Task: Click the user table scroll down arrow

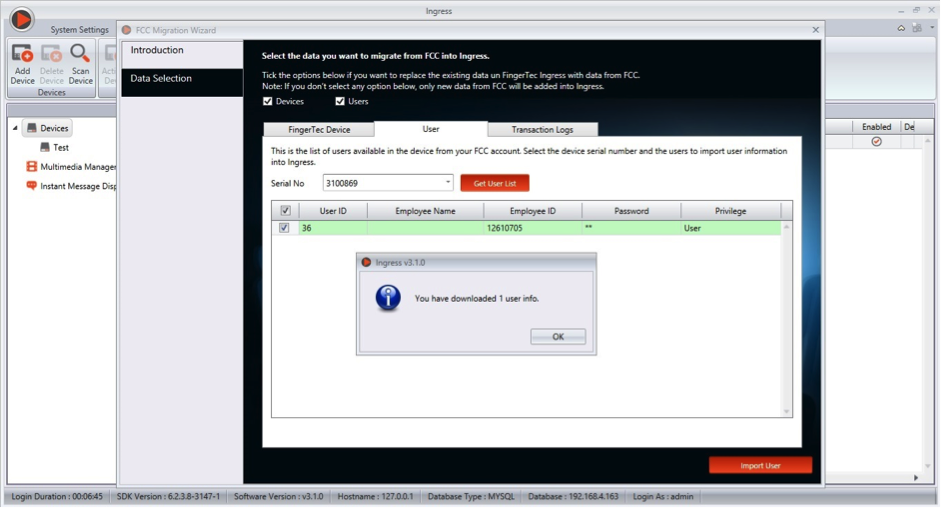Action: (x=786, y=411)
